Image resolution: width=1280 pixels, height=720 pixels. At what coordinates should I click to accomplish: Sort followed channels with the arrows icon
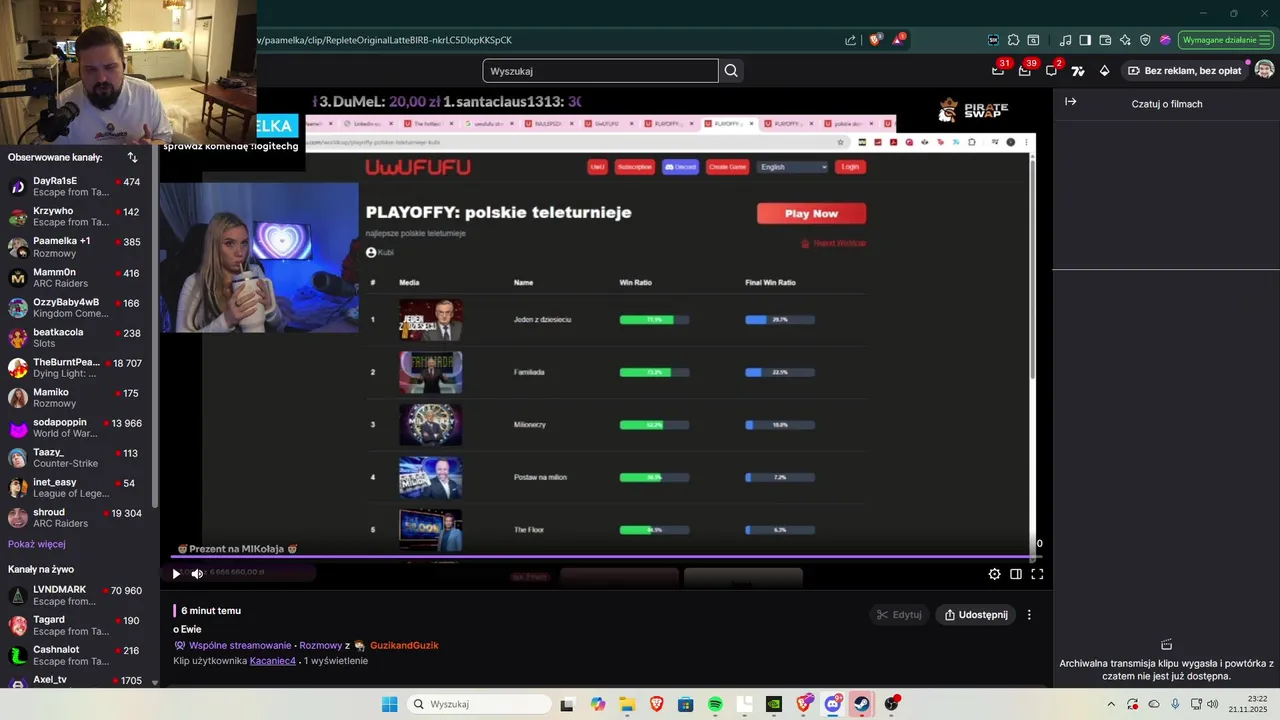coord(132,157)
